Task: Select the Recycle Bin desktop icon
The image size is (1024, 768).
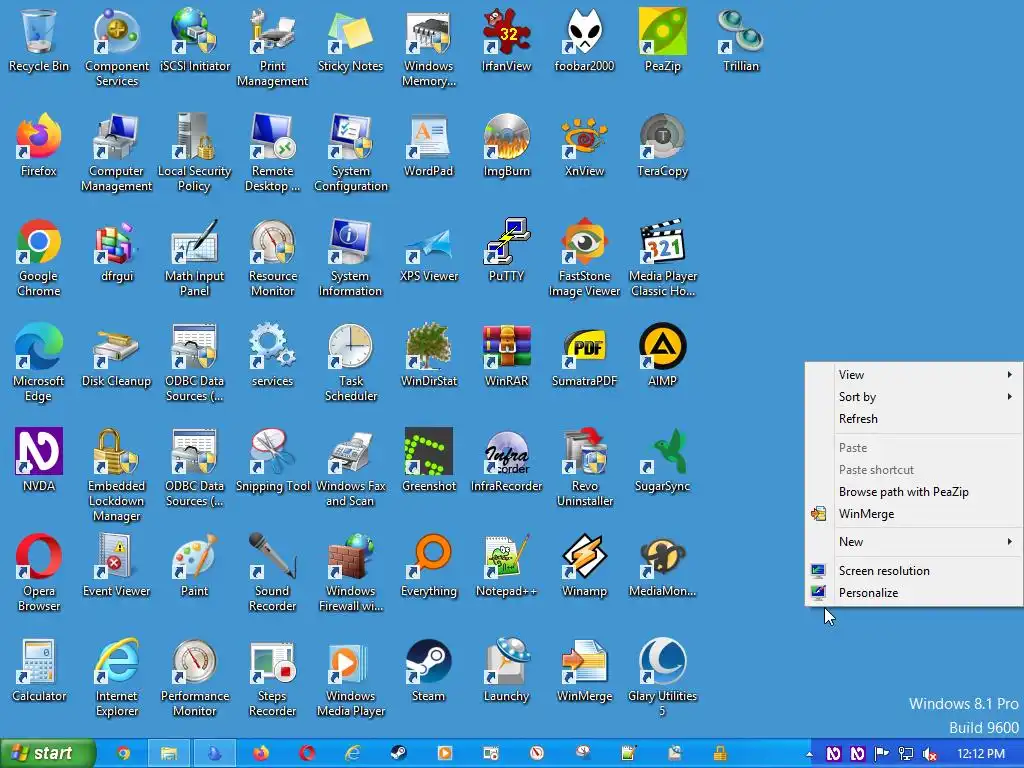Action: click(x=39, y=40)
